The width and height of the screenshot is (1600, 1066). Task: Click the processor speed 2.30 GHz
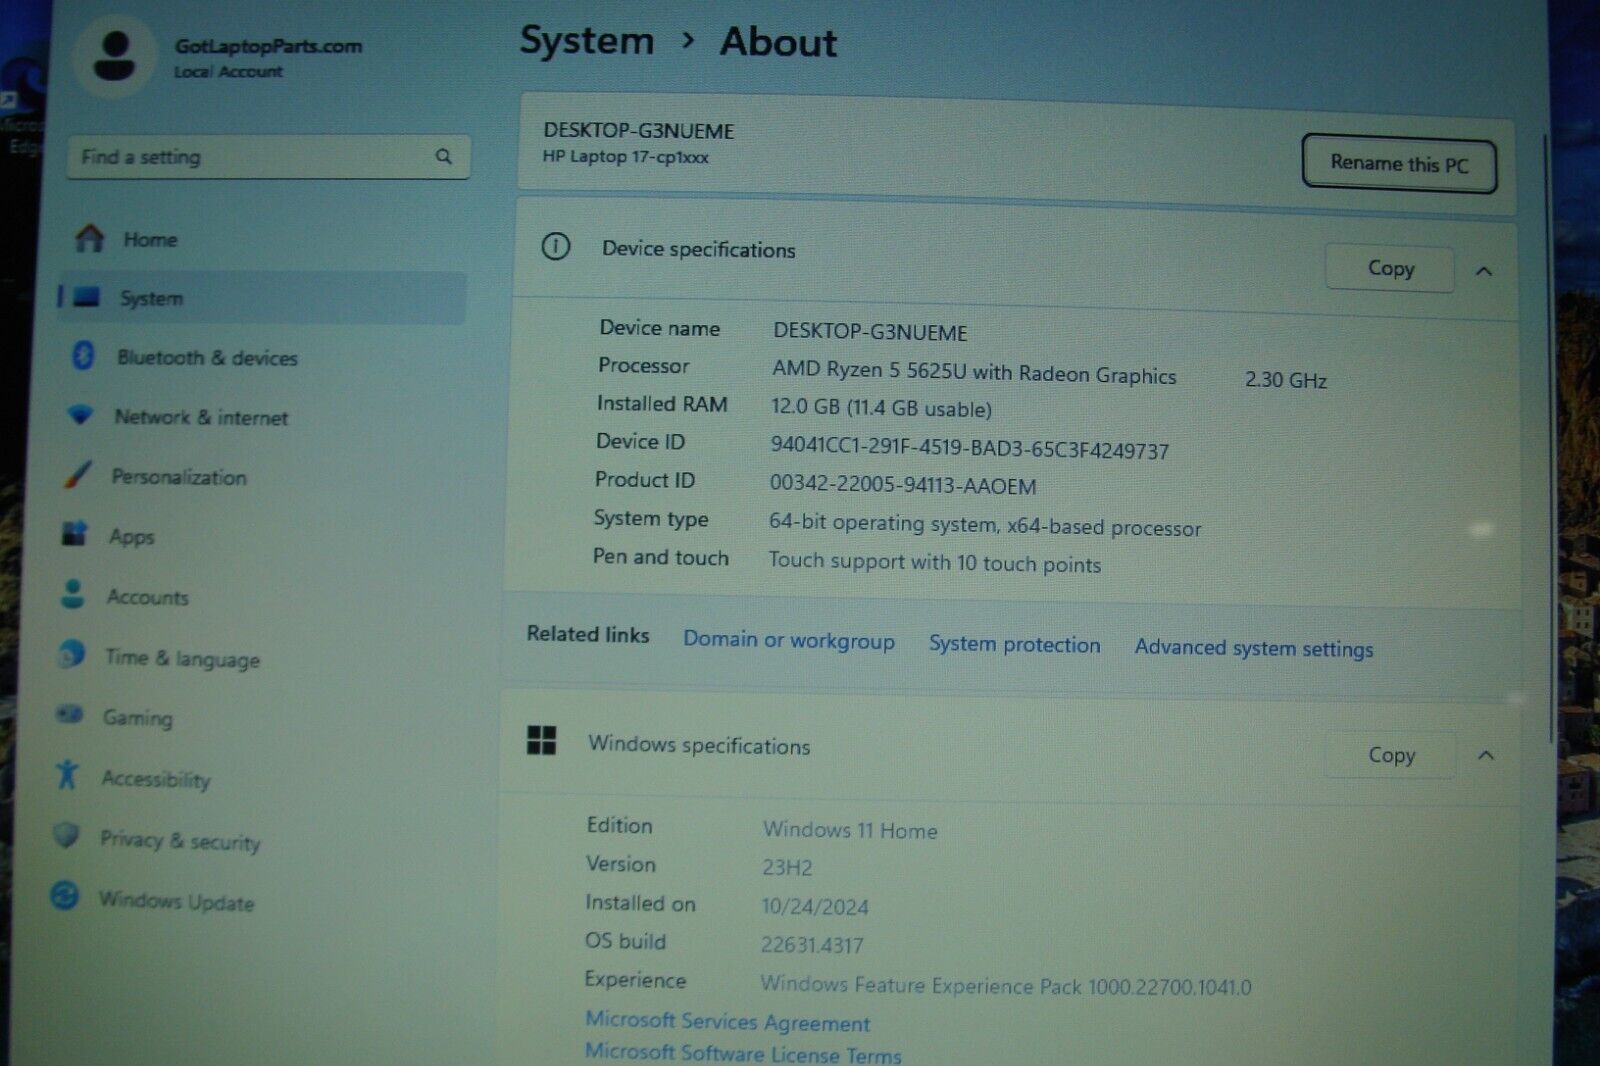pyautogui.click(x=1286, y=380)
